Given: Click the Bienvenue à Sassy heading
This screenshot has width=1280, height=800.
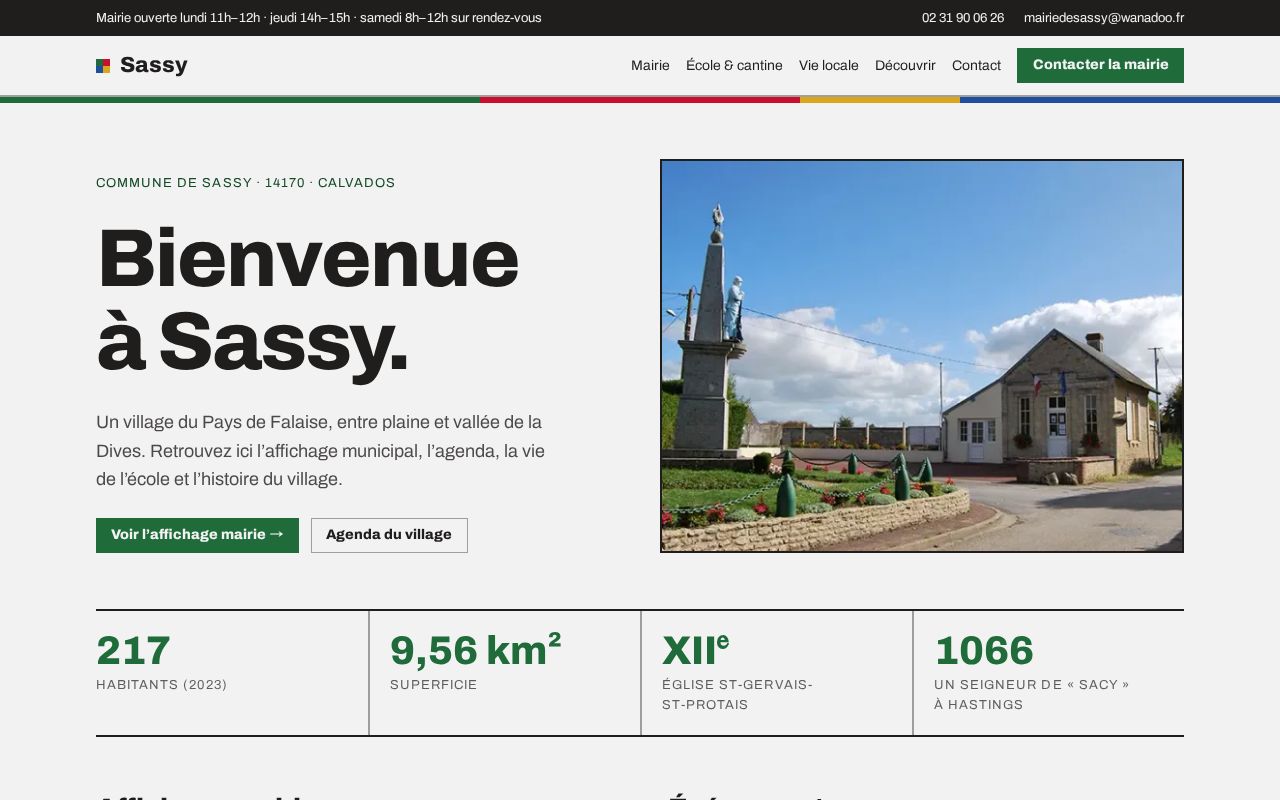Looking at the screenshot, I should [307, 300].
